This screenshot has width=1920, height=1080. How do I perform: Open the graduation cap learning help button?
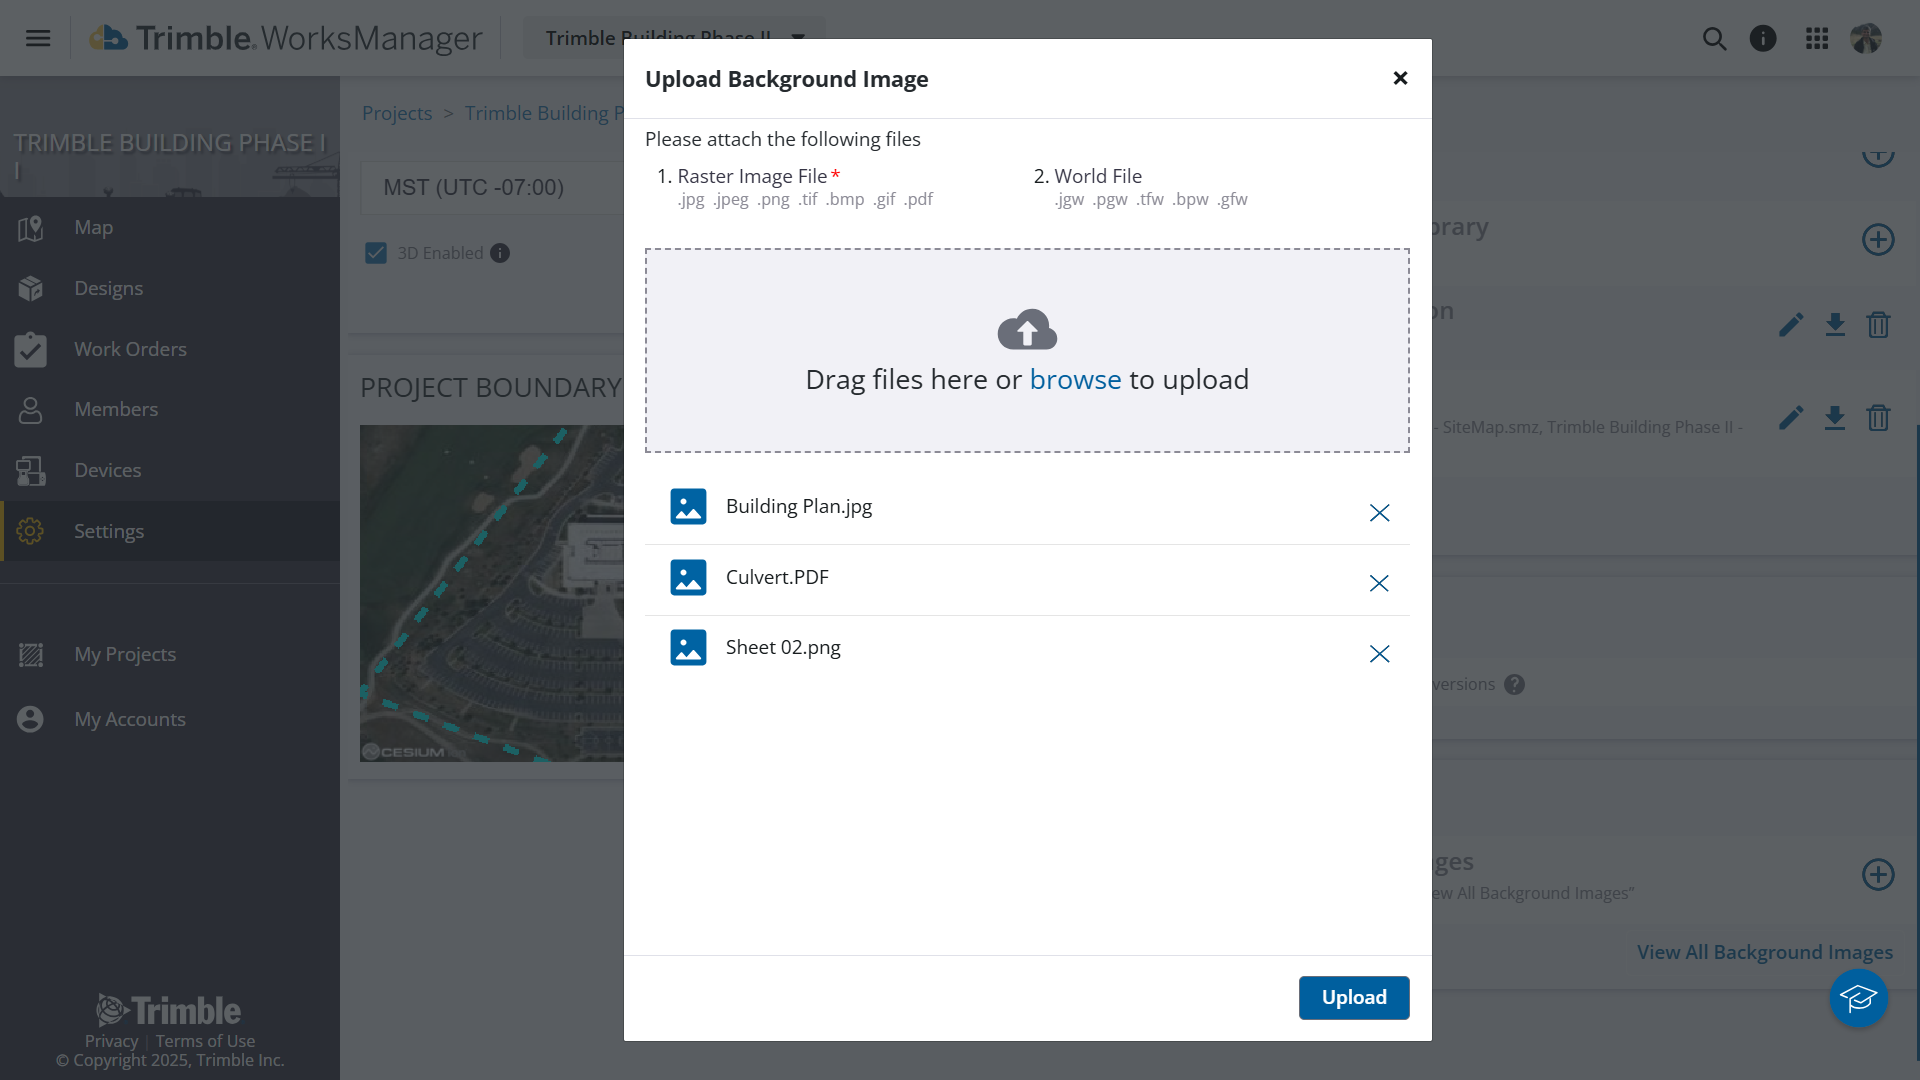point(1858,998)
